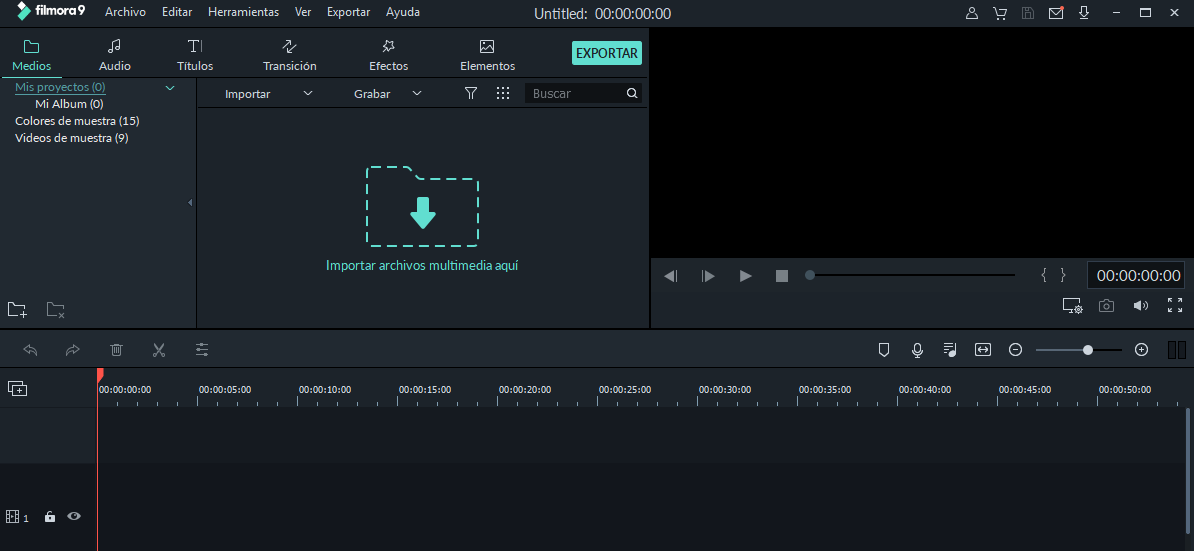Step back one frame

671,276
